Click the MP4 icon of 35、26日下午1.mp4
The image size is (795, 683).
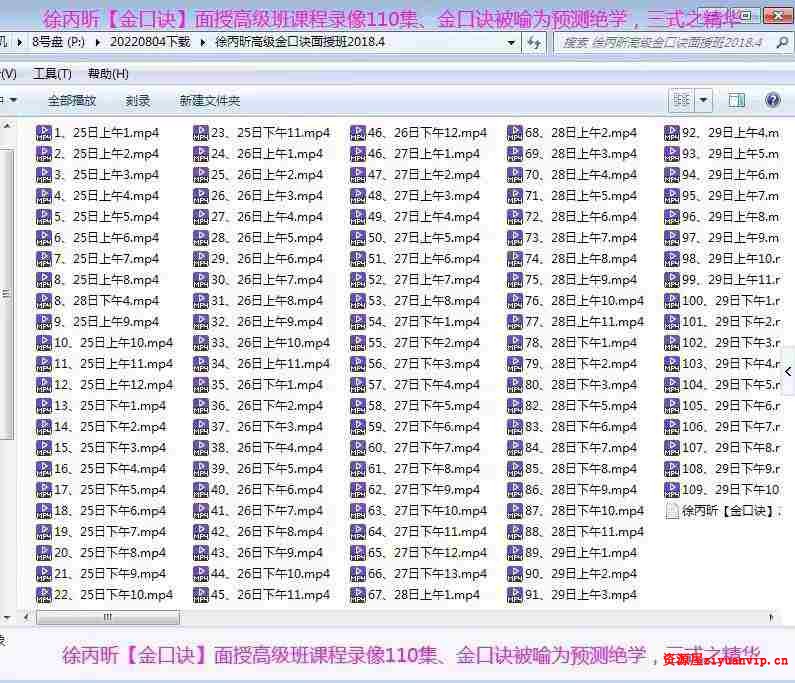(x=201, y=385)
